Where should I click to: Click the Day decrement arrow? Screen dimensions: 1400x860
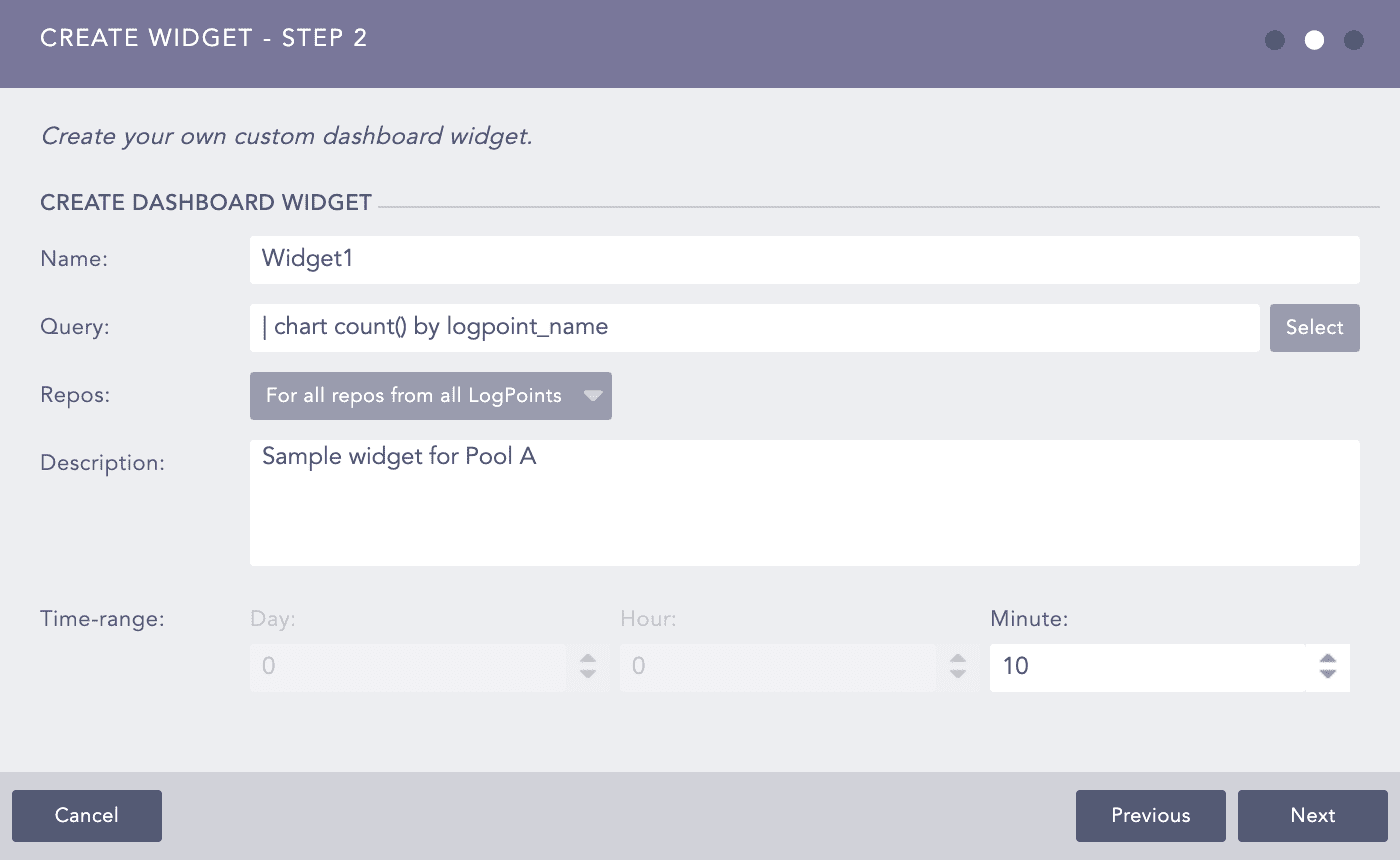(x=588, y=674)
